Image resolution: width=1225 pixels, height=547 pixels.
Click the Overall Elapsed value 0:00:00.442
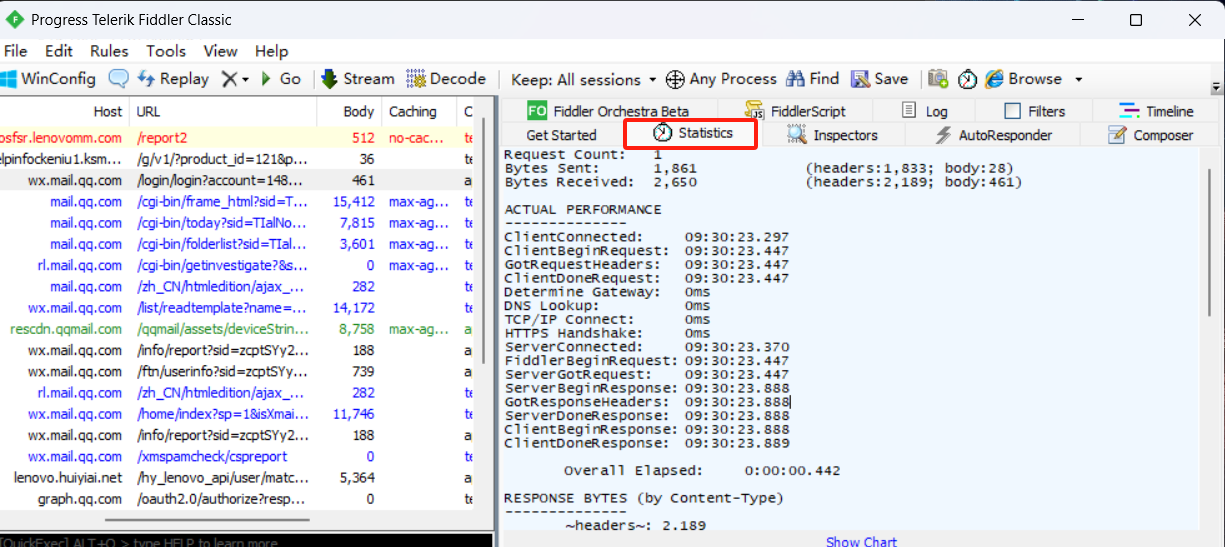[x=792, y=470]
